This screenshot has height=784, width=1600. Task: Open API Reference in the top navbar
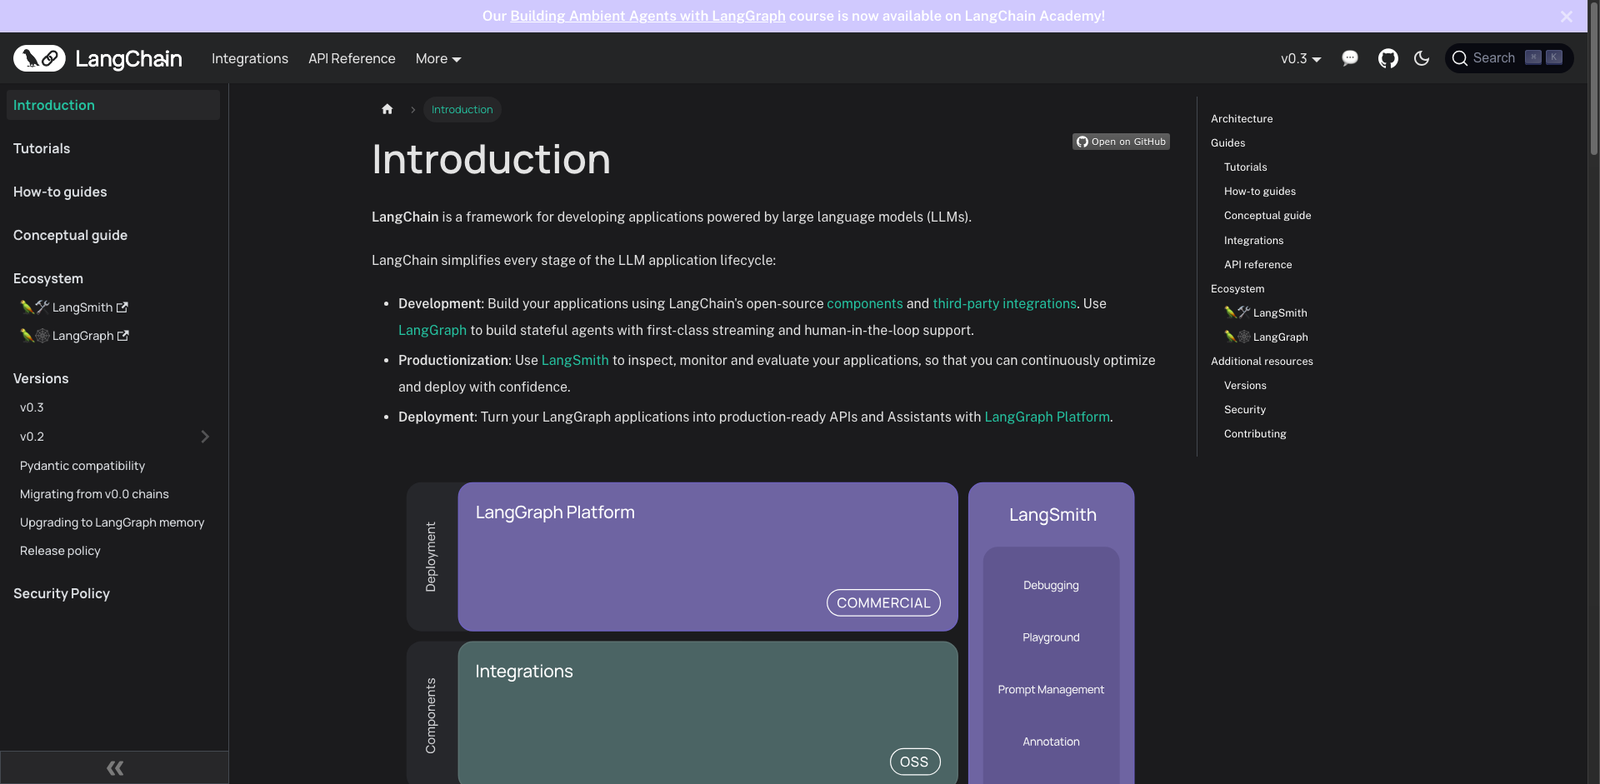pyautogui.click(x=352, y=59)
